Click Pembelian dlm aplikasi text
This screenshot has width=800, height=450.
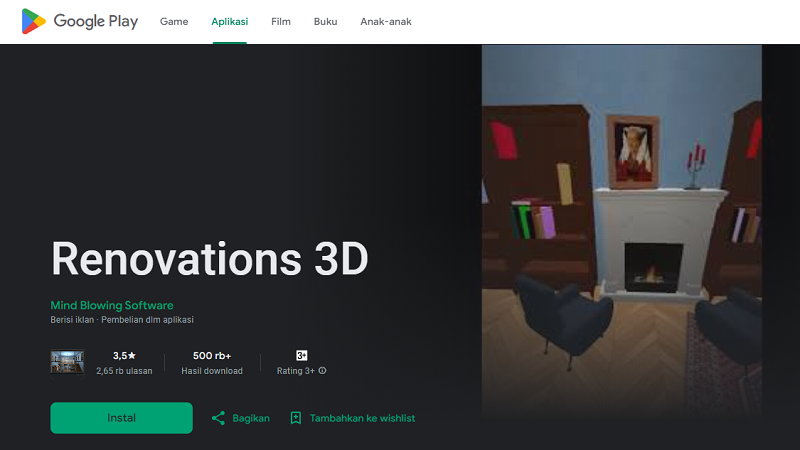147,320
